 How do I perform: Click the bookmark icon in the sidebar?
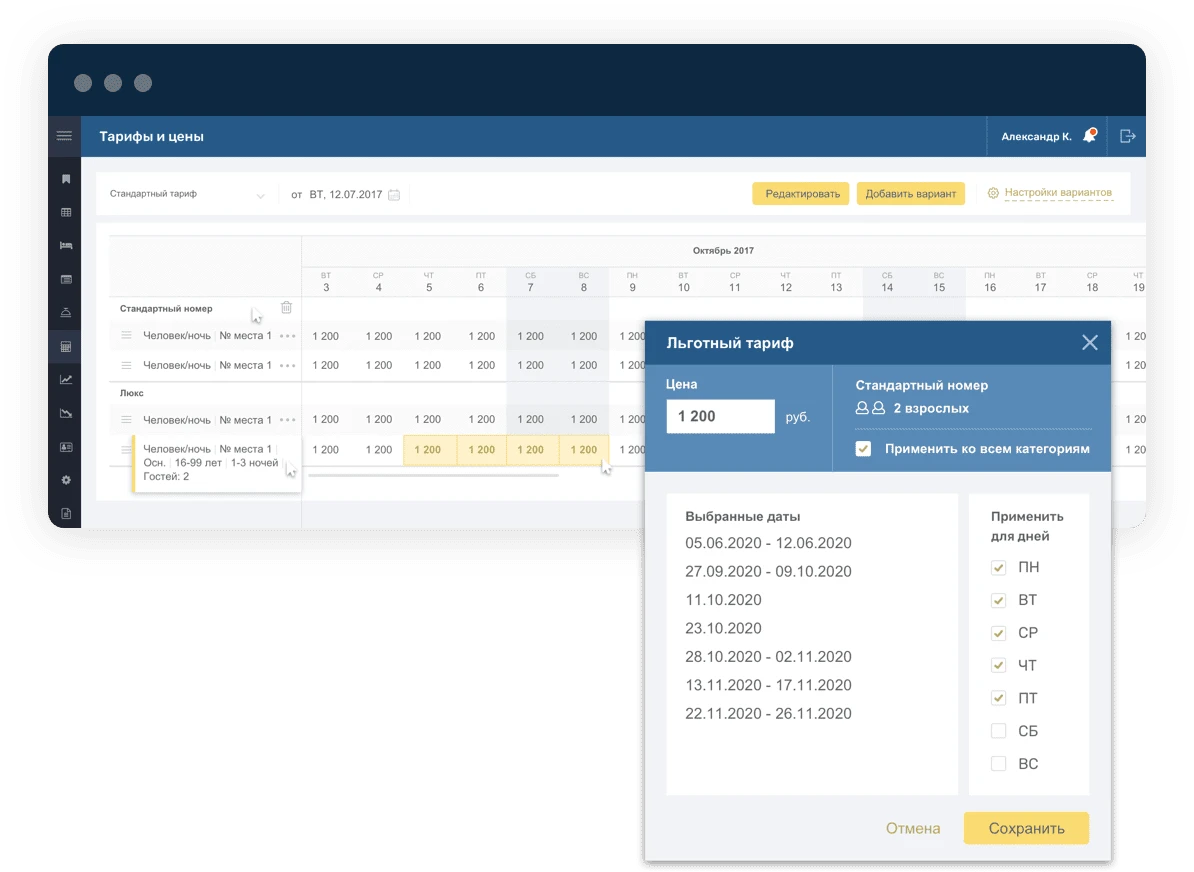(x=66, y=179)
